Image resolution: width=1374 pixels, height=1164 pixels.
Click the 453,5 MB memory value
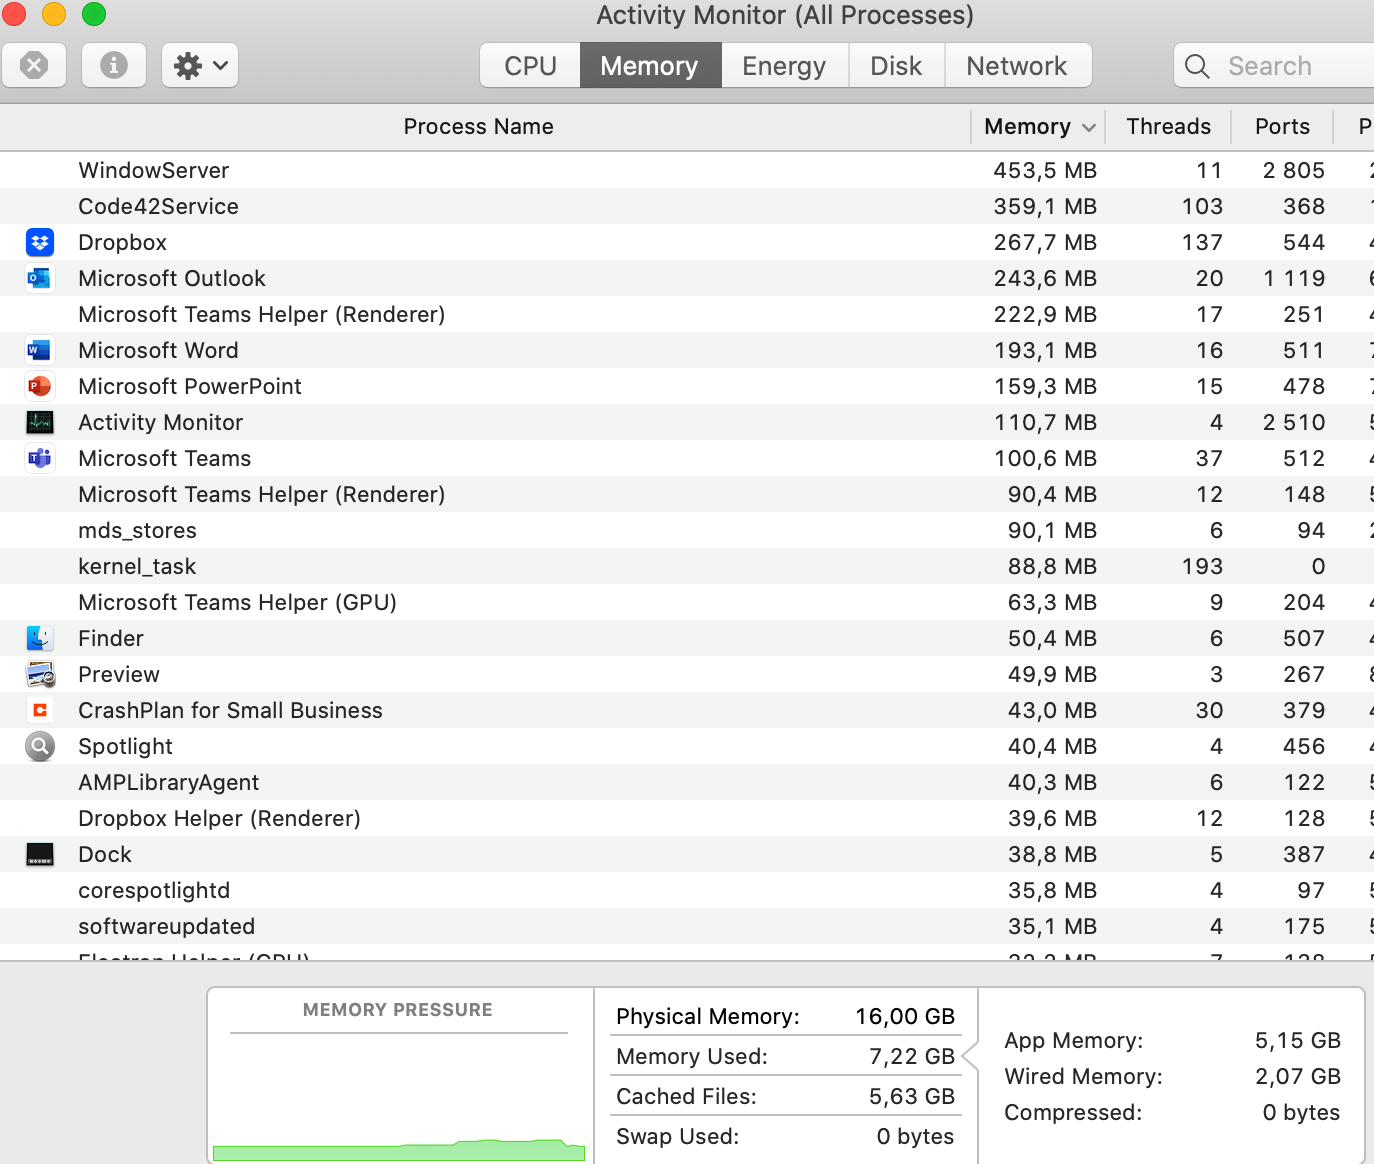[1045, 170]
